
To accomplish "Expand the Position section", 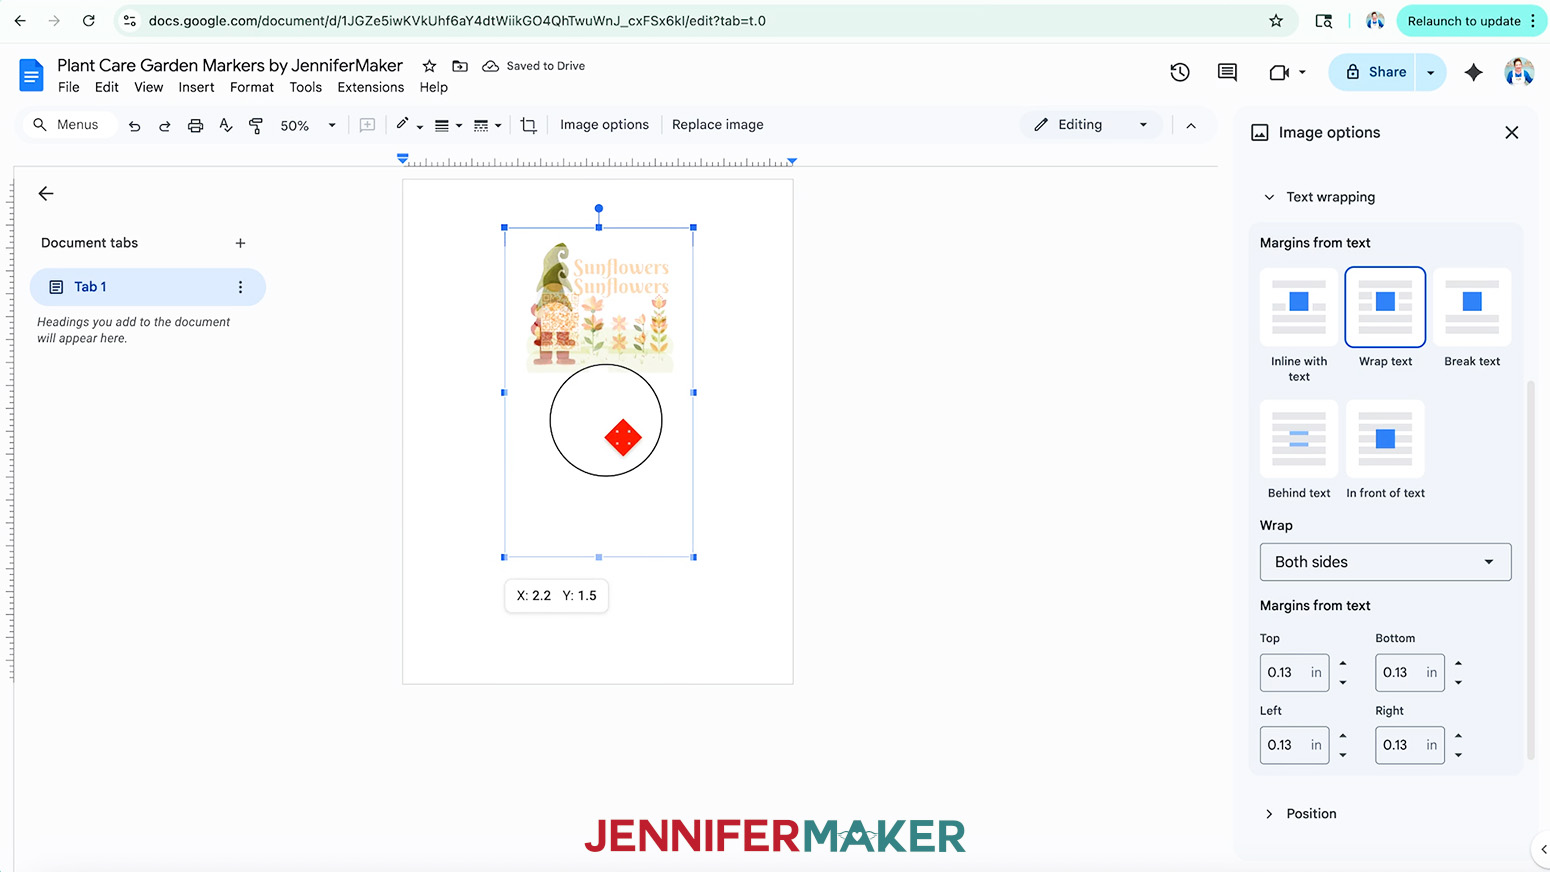I will (1269, 814).
